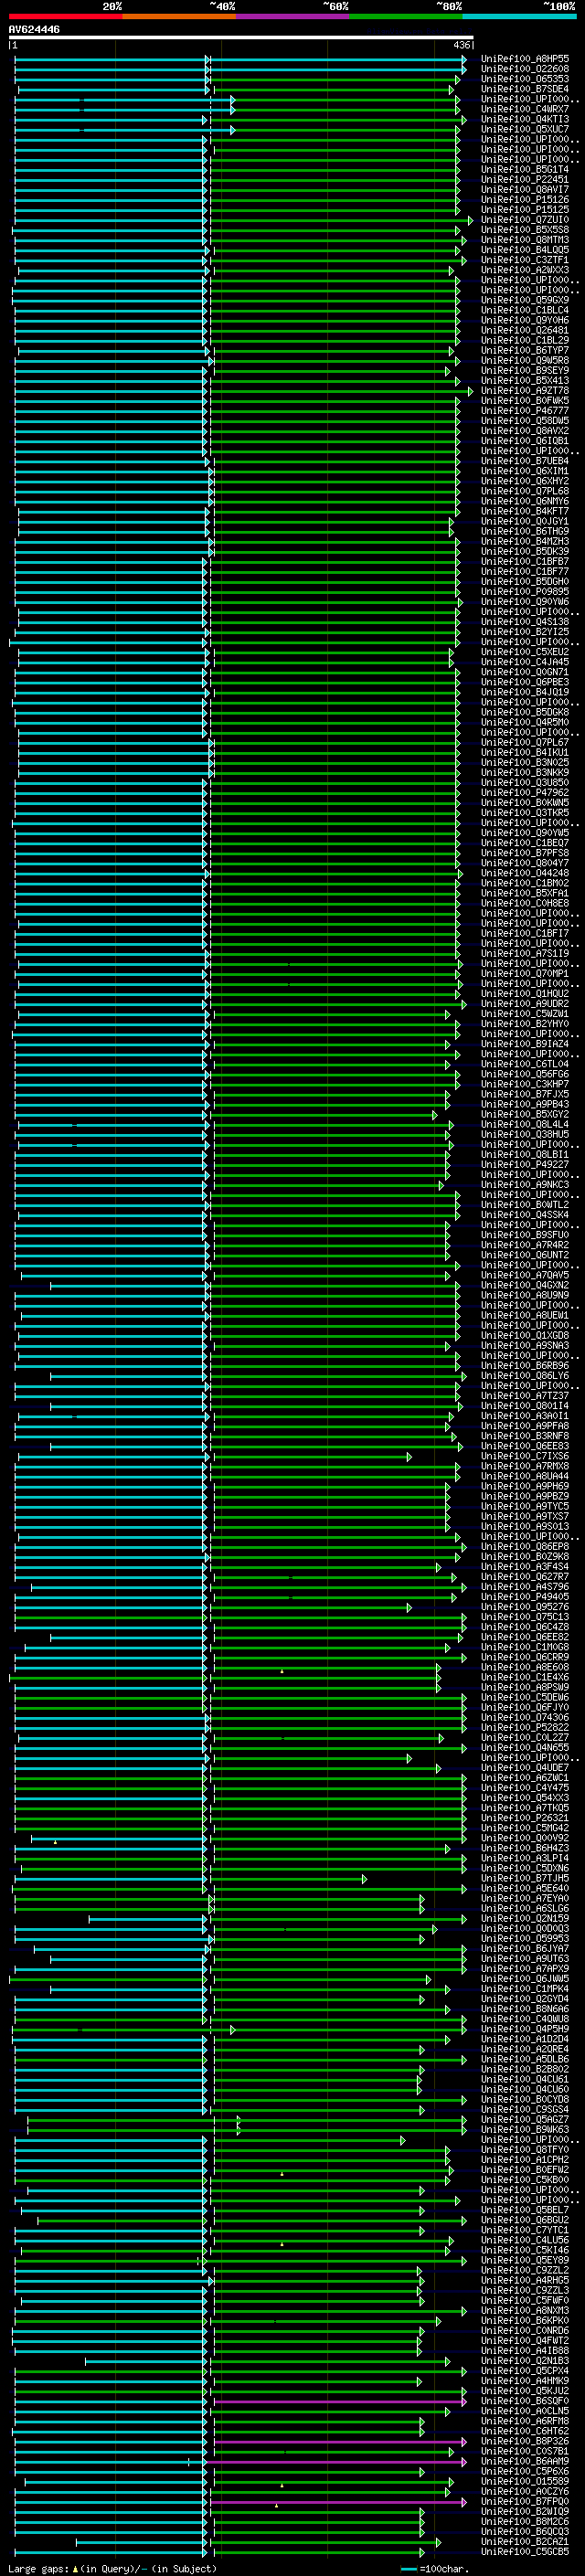Select the UniRef100_Q86EP8 label

click(x=525, y=1546)
